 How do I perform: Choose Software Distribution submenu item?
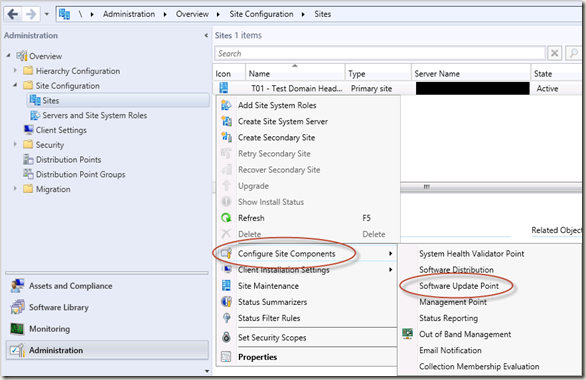[x=456, y=270]
